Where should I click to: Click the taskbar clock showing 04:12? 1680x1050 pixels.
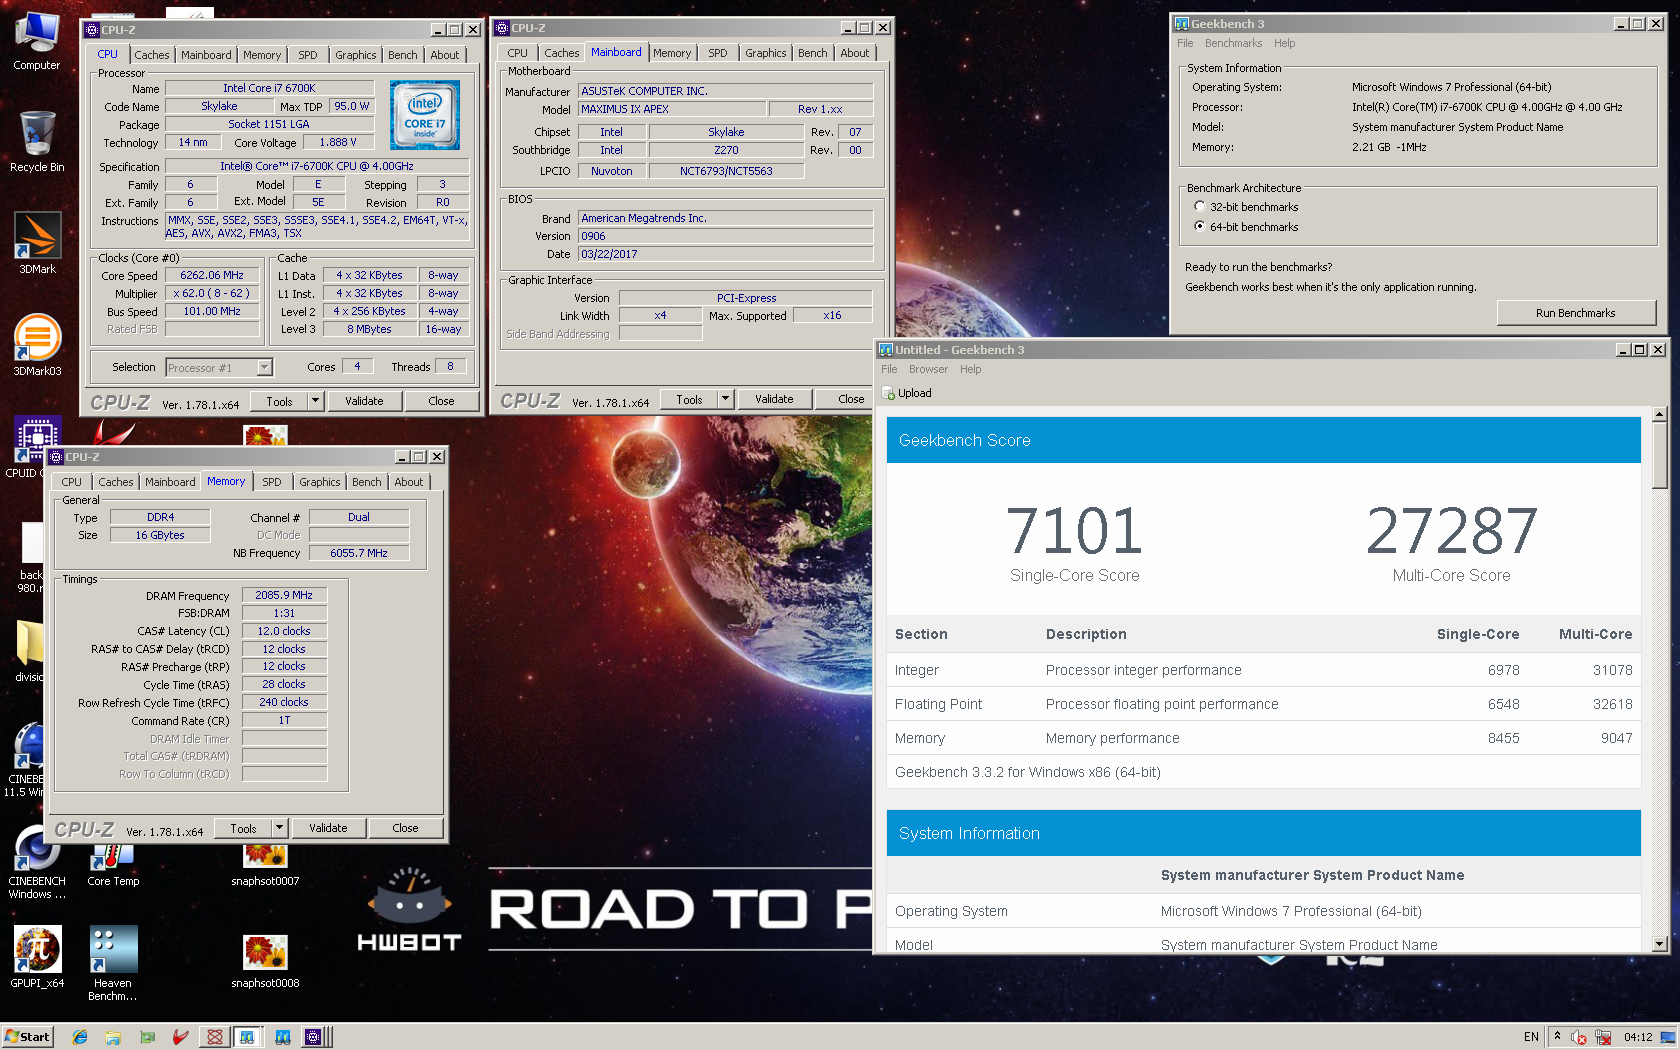tap(1638, 1037)
